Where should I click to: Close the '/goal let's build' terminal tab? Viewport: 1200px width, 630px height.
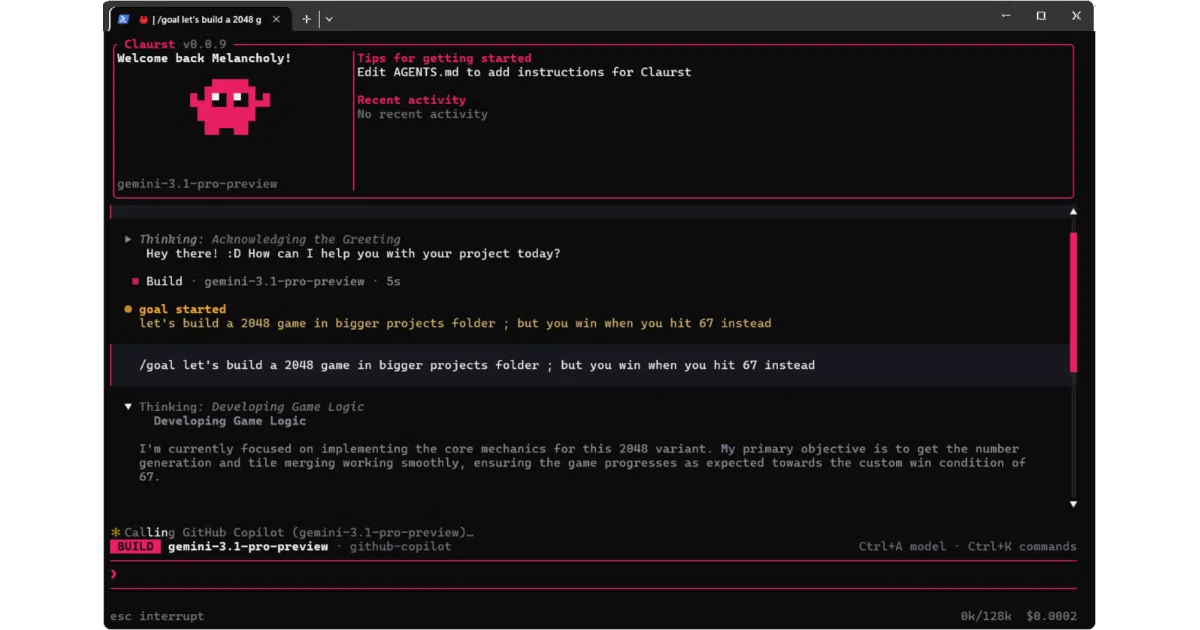coord(276,18)
